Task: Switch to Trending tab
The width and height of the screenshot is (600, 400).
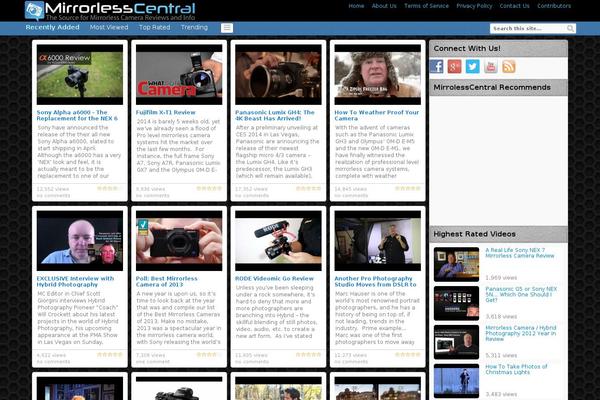Action: click(194, 27)
